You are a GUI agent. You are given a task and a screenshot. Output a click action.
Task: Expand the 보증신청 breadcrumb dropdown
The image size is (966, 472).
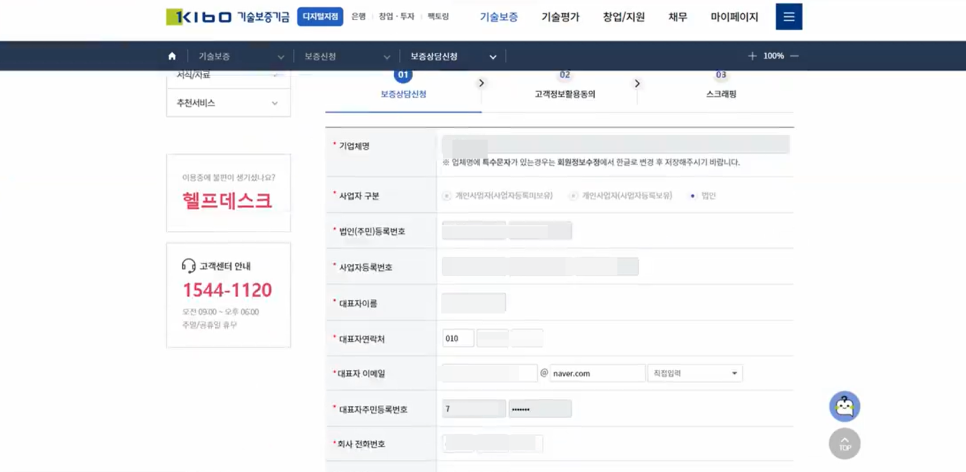347,56
